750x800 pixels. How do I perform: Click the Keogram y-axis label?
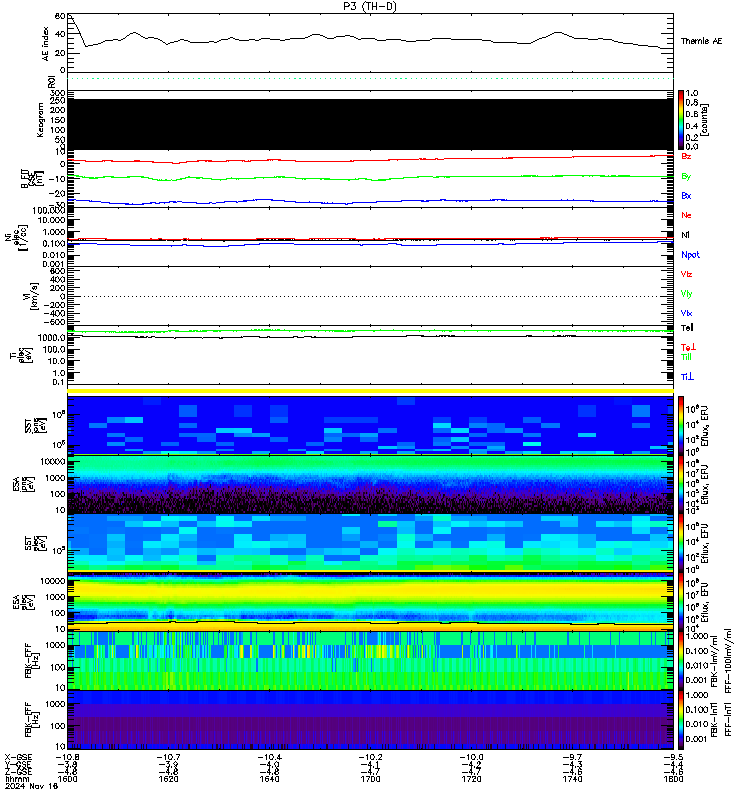click(40, 120)
